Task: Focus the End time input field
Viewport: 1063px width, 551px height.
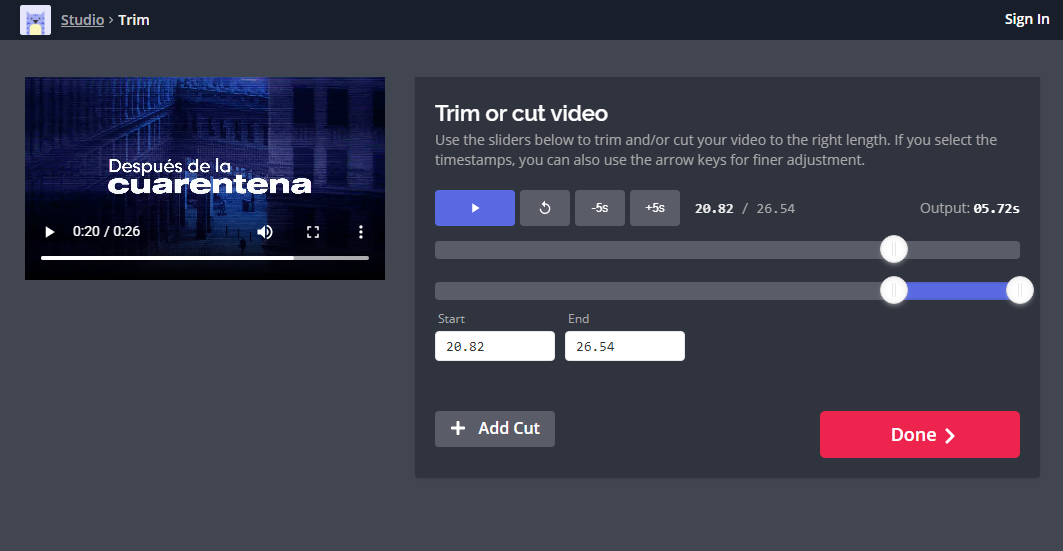Action: pos(624,346)
